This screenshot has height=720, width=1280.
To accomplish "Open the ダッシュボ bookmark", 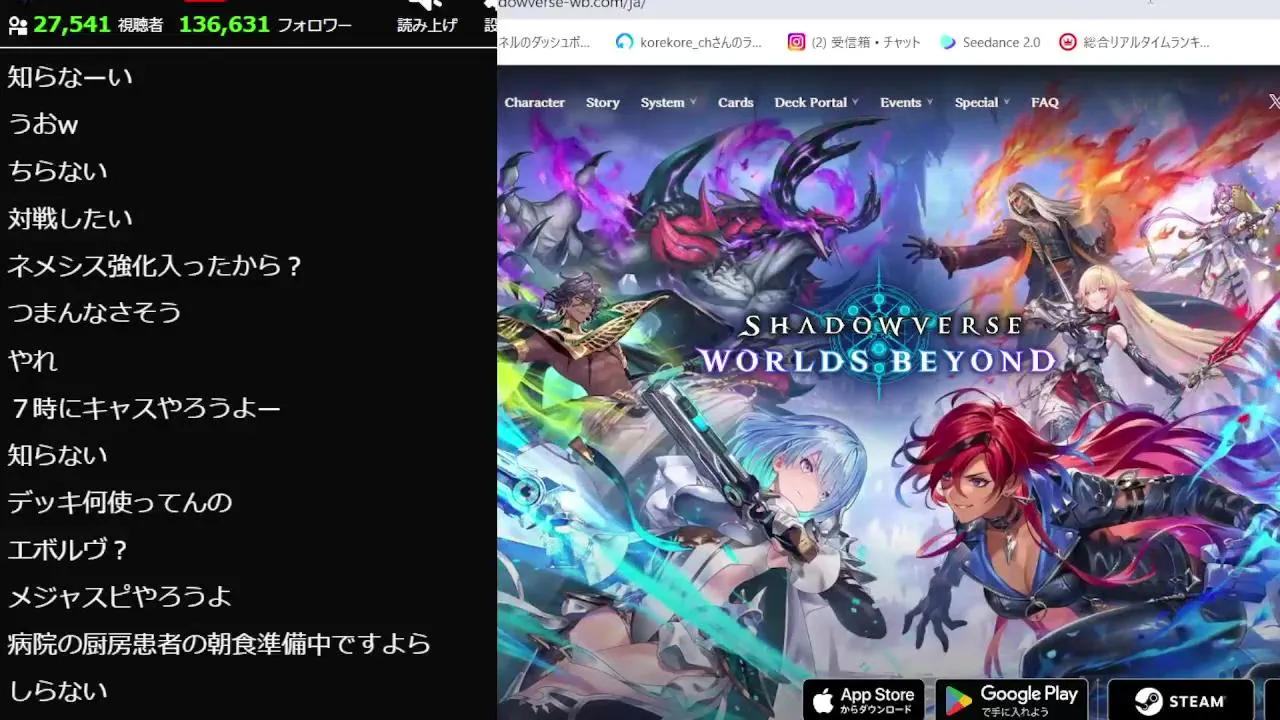I will click(x=544, y=42).
